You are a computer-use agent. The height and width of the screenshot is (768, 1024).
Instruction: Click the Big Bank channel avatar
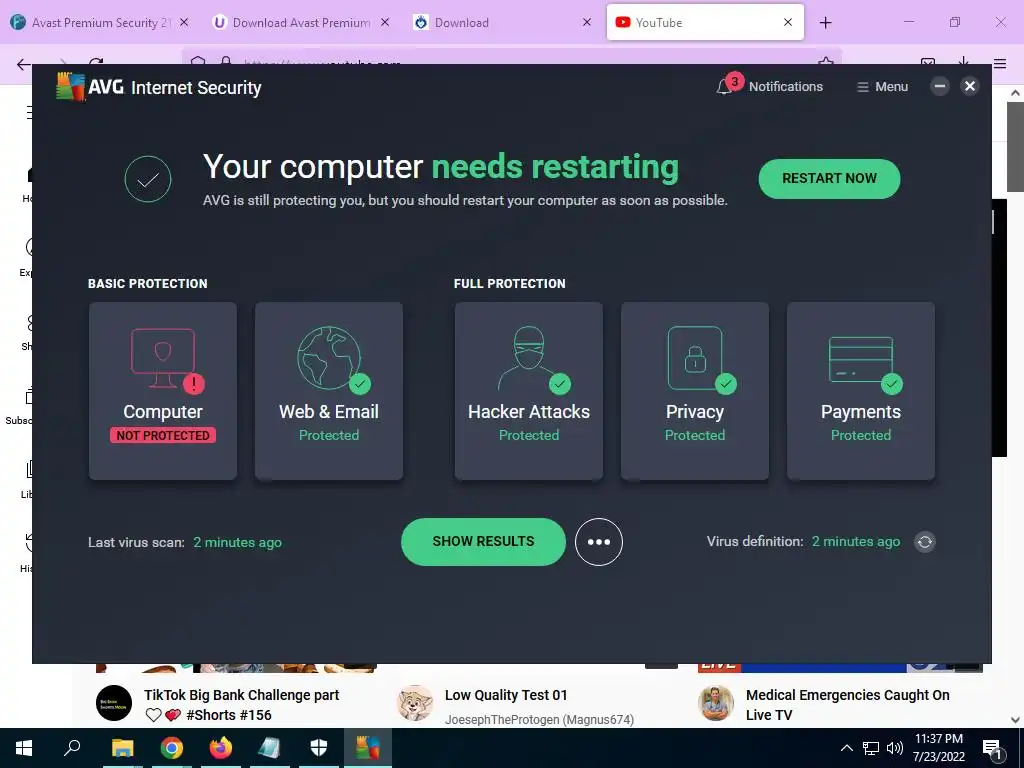pyautogui.click(x=114, y=703)
